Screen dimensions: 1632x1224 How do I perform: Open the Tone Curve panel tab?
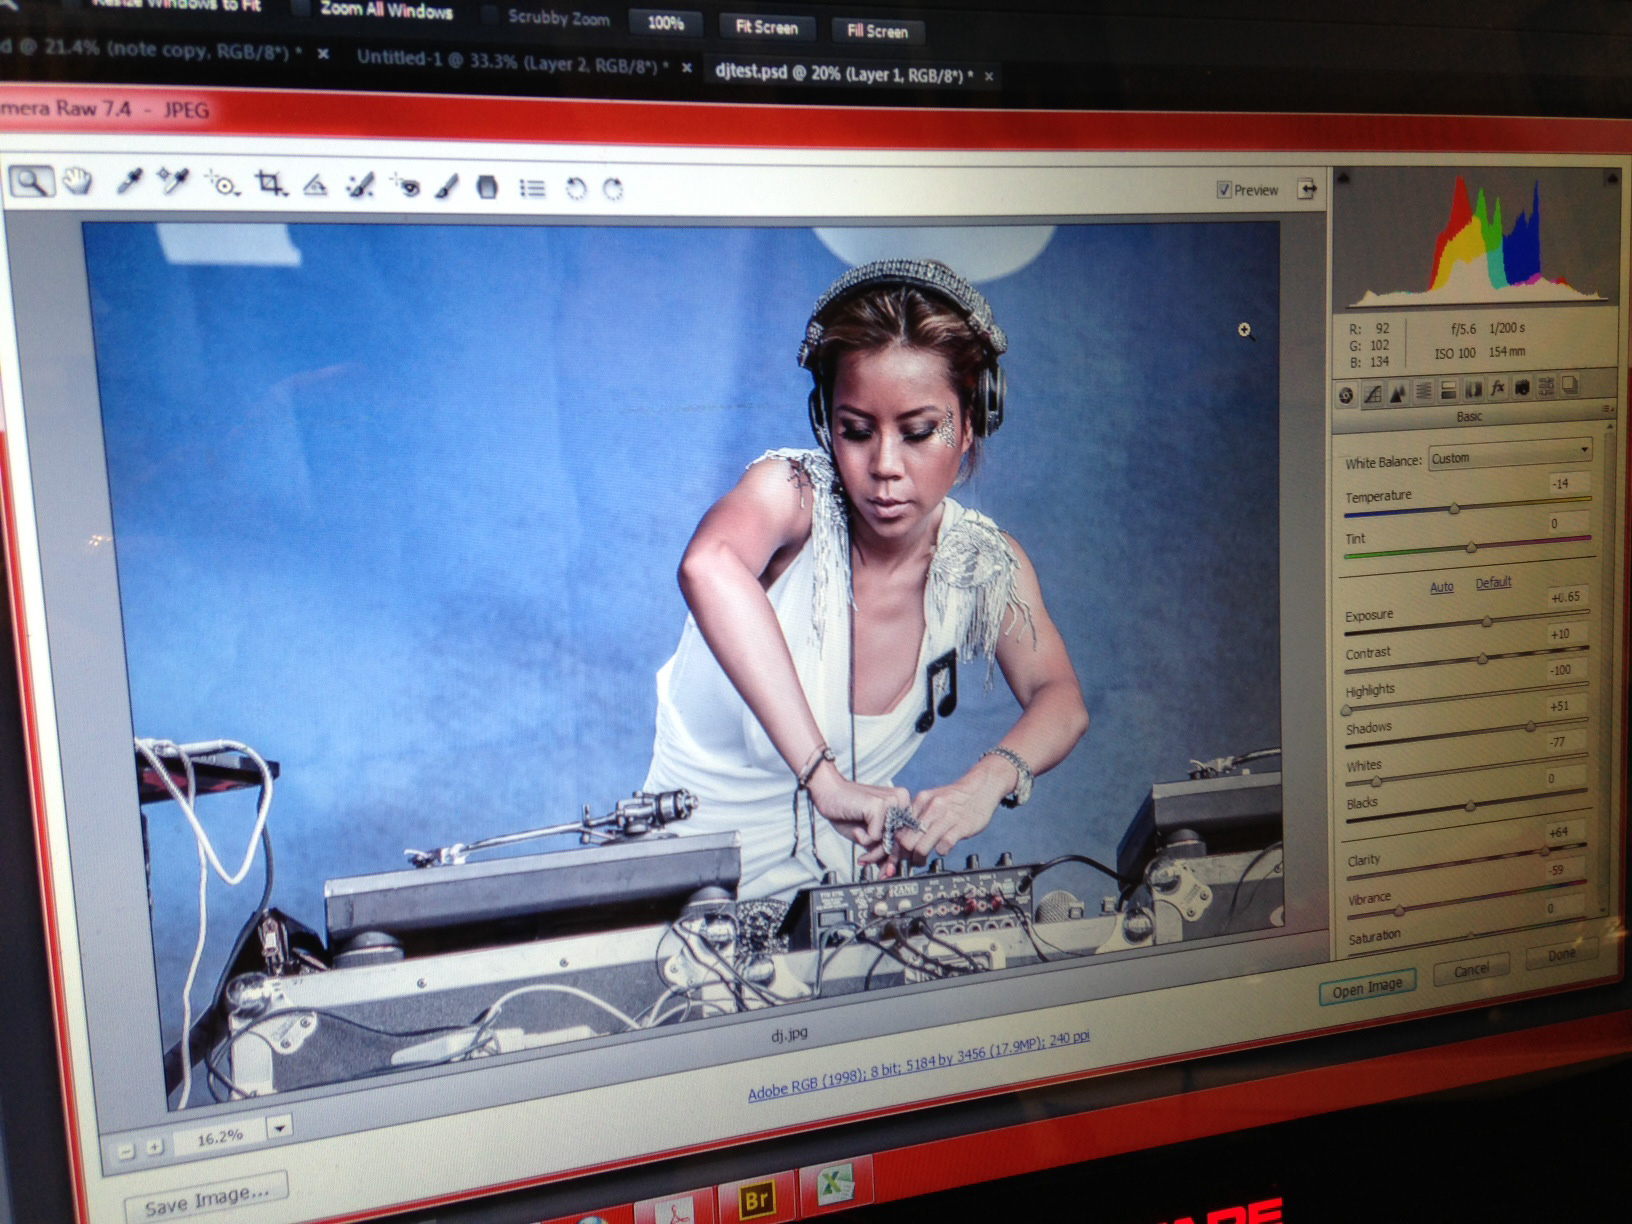(x=1373, y=394)
